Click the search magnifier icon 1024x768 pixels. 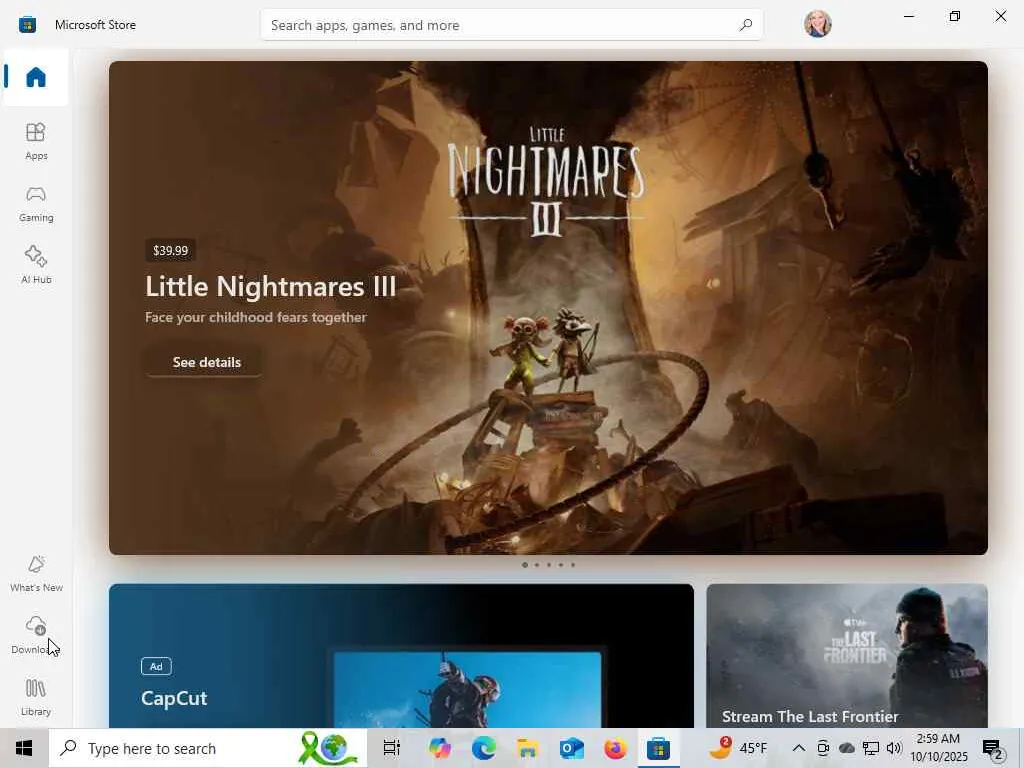pyautogui.click(x=745, y=25)
